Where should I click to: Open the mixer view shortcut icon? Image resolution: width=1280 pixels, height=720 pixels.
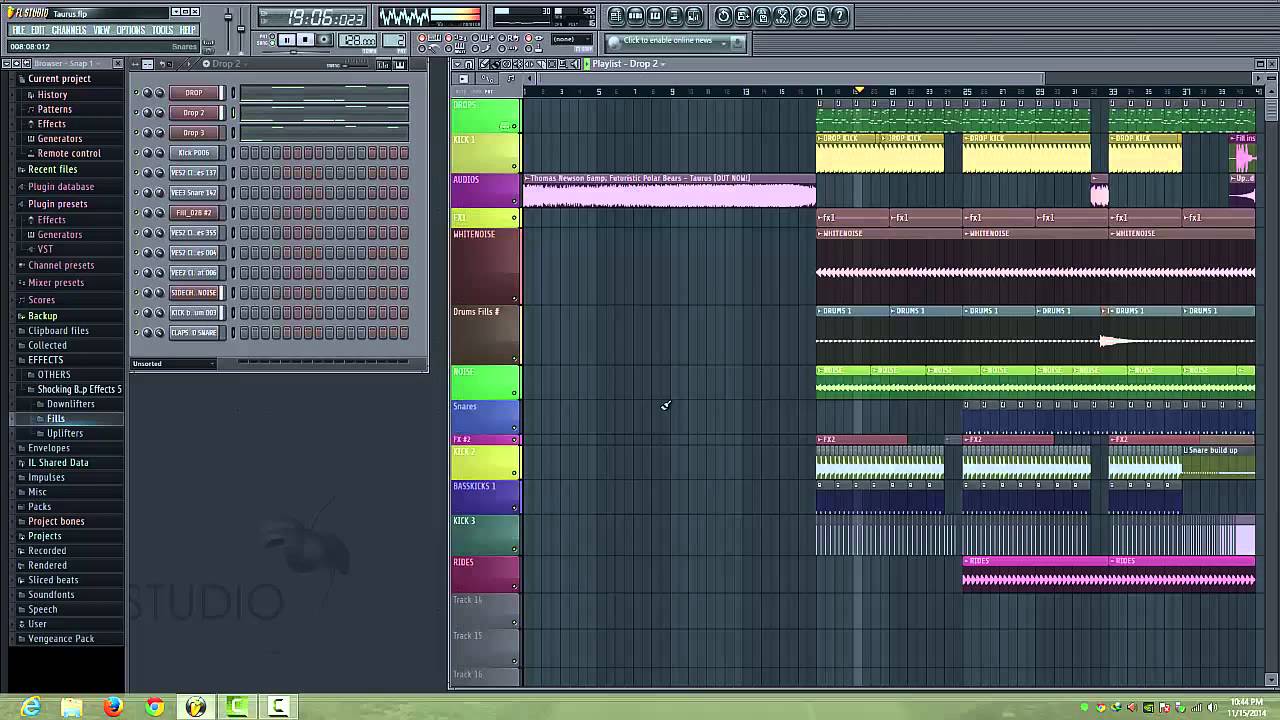point(694,16)
